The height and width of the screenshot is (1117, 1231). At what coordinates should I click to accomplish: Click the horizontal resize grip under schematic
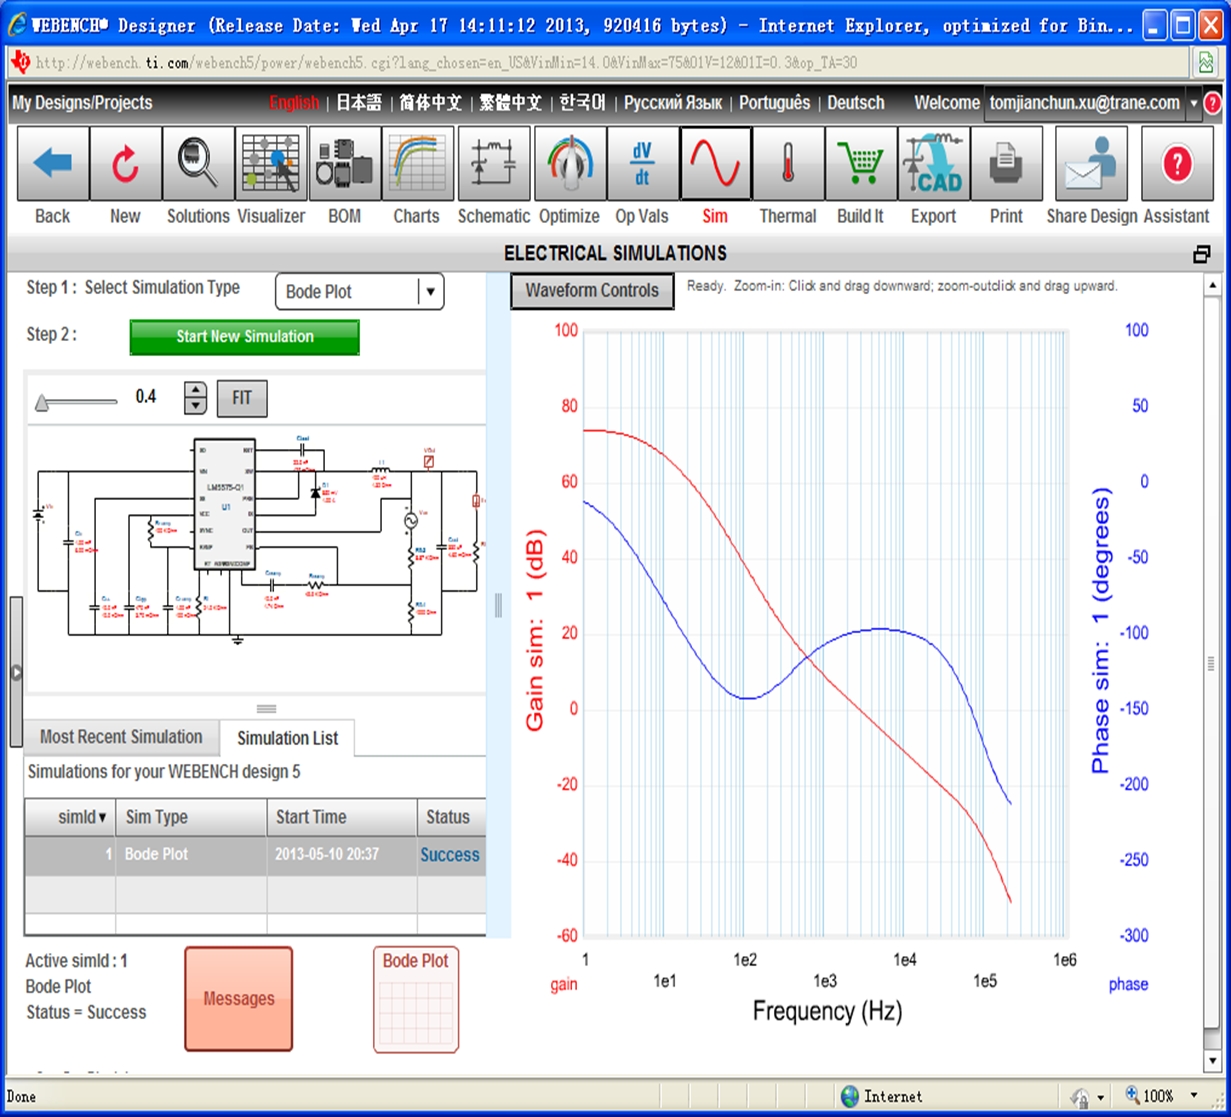pyautogui.click(x=266, y=709)
